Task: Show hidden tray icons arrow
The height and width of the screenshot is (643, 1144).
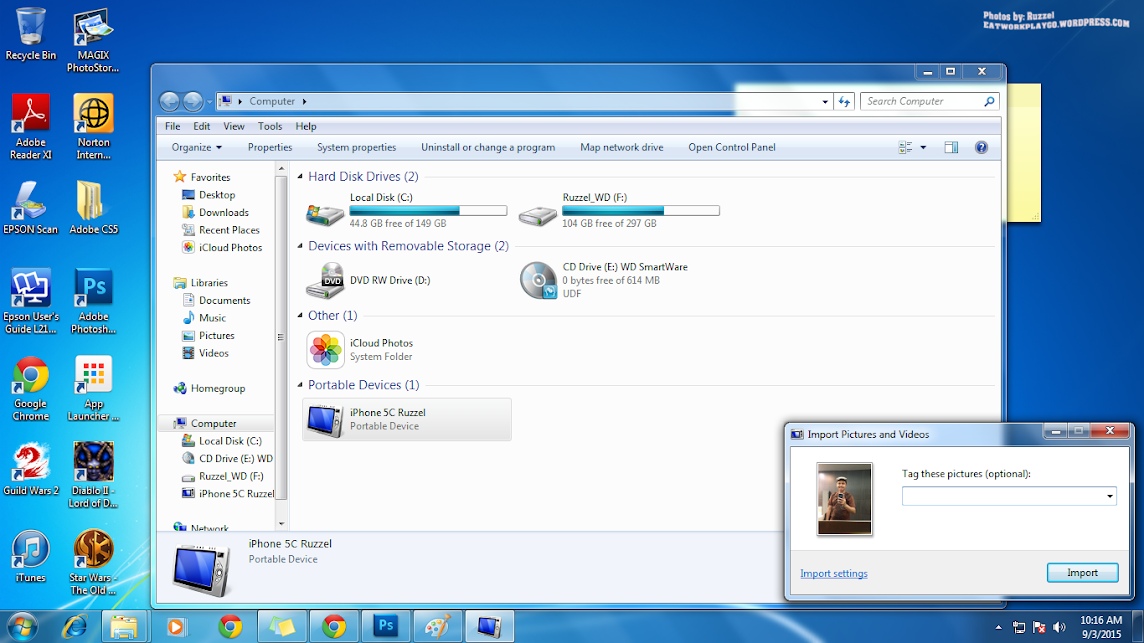Action: click(998, 627)
